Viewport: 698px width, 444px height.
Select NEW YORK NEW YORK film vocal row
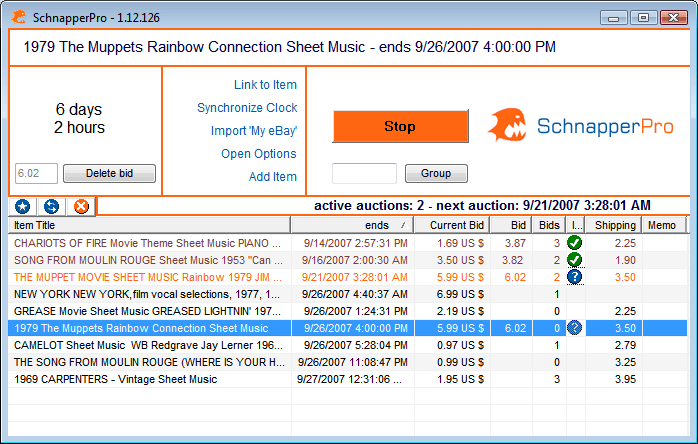point(348,294)
